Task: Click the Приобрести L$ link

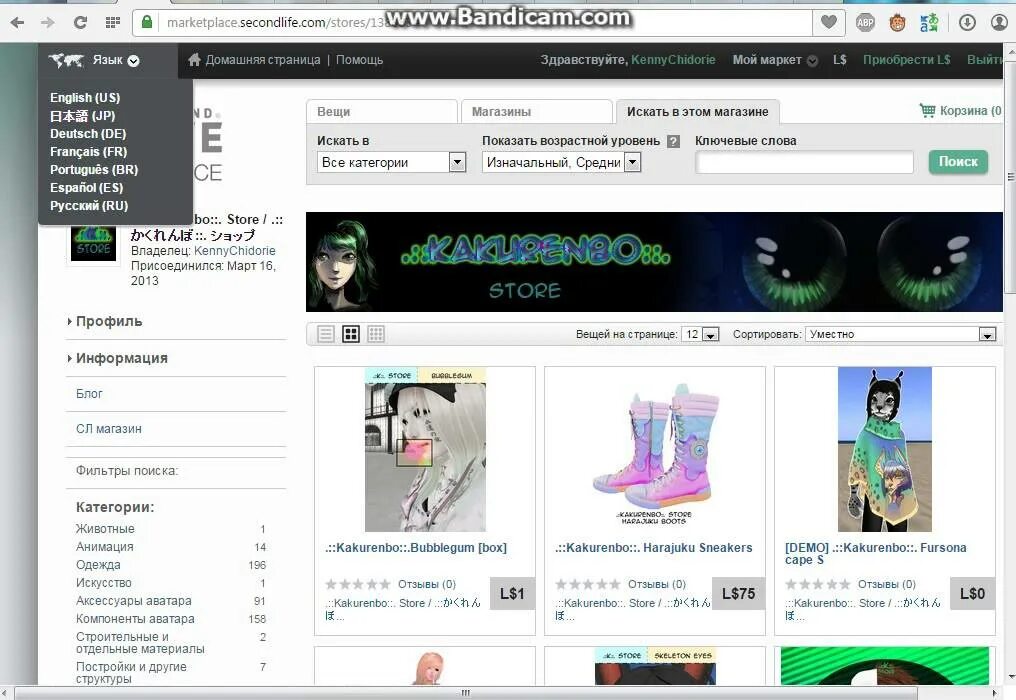Action: point(906,60)
